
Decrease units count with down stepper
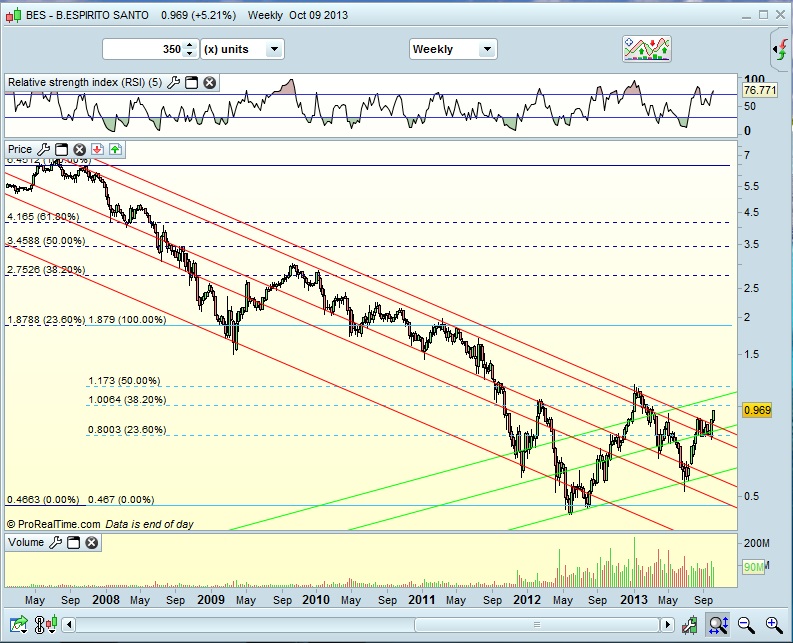(x=190, y=54)
